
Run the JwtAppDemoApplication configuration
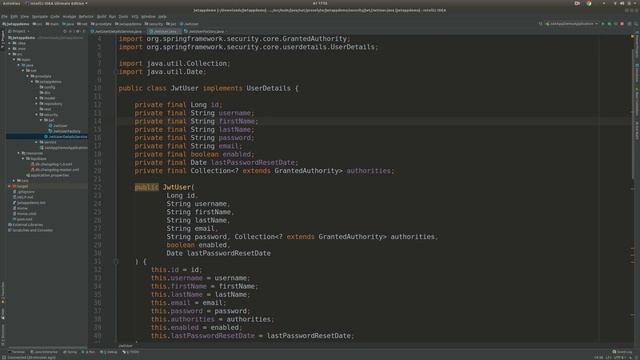tap(603, 24)
